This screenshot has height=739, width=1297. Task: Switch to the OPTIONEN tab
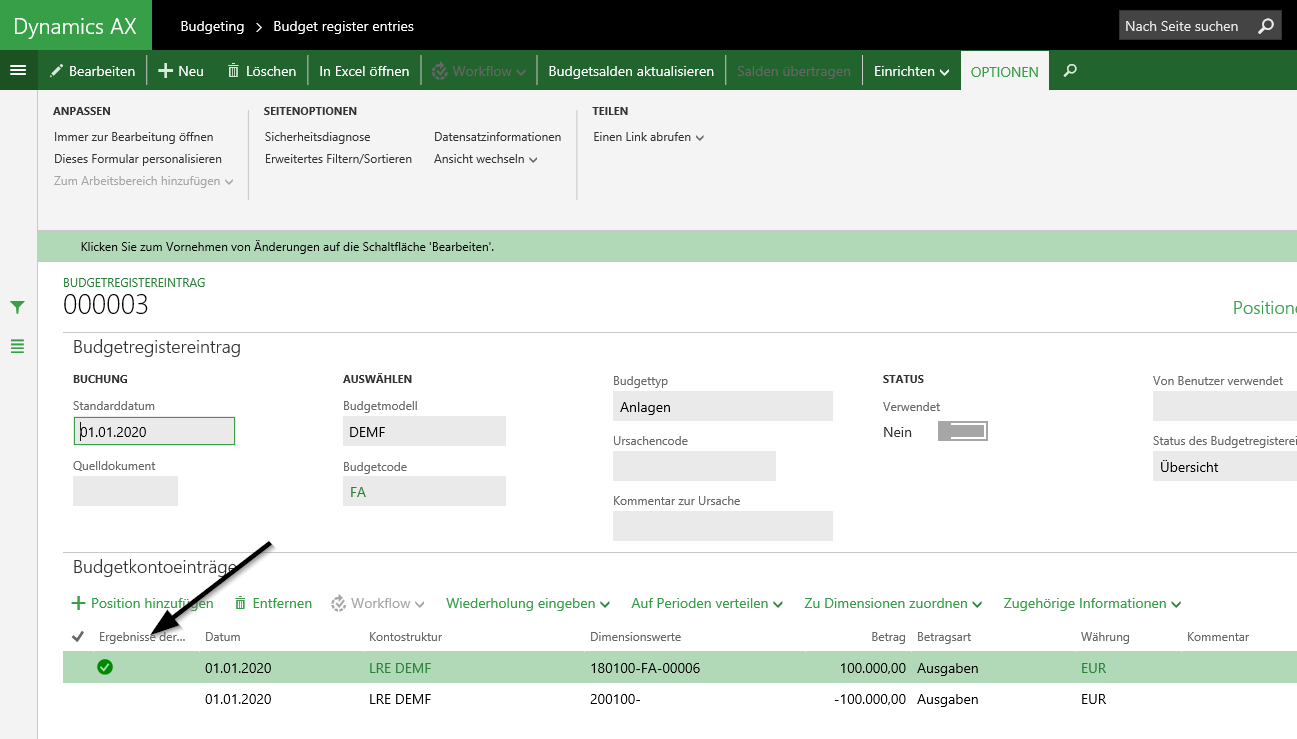(1004, 72)
